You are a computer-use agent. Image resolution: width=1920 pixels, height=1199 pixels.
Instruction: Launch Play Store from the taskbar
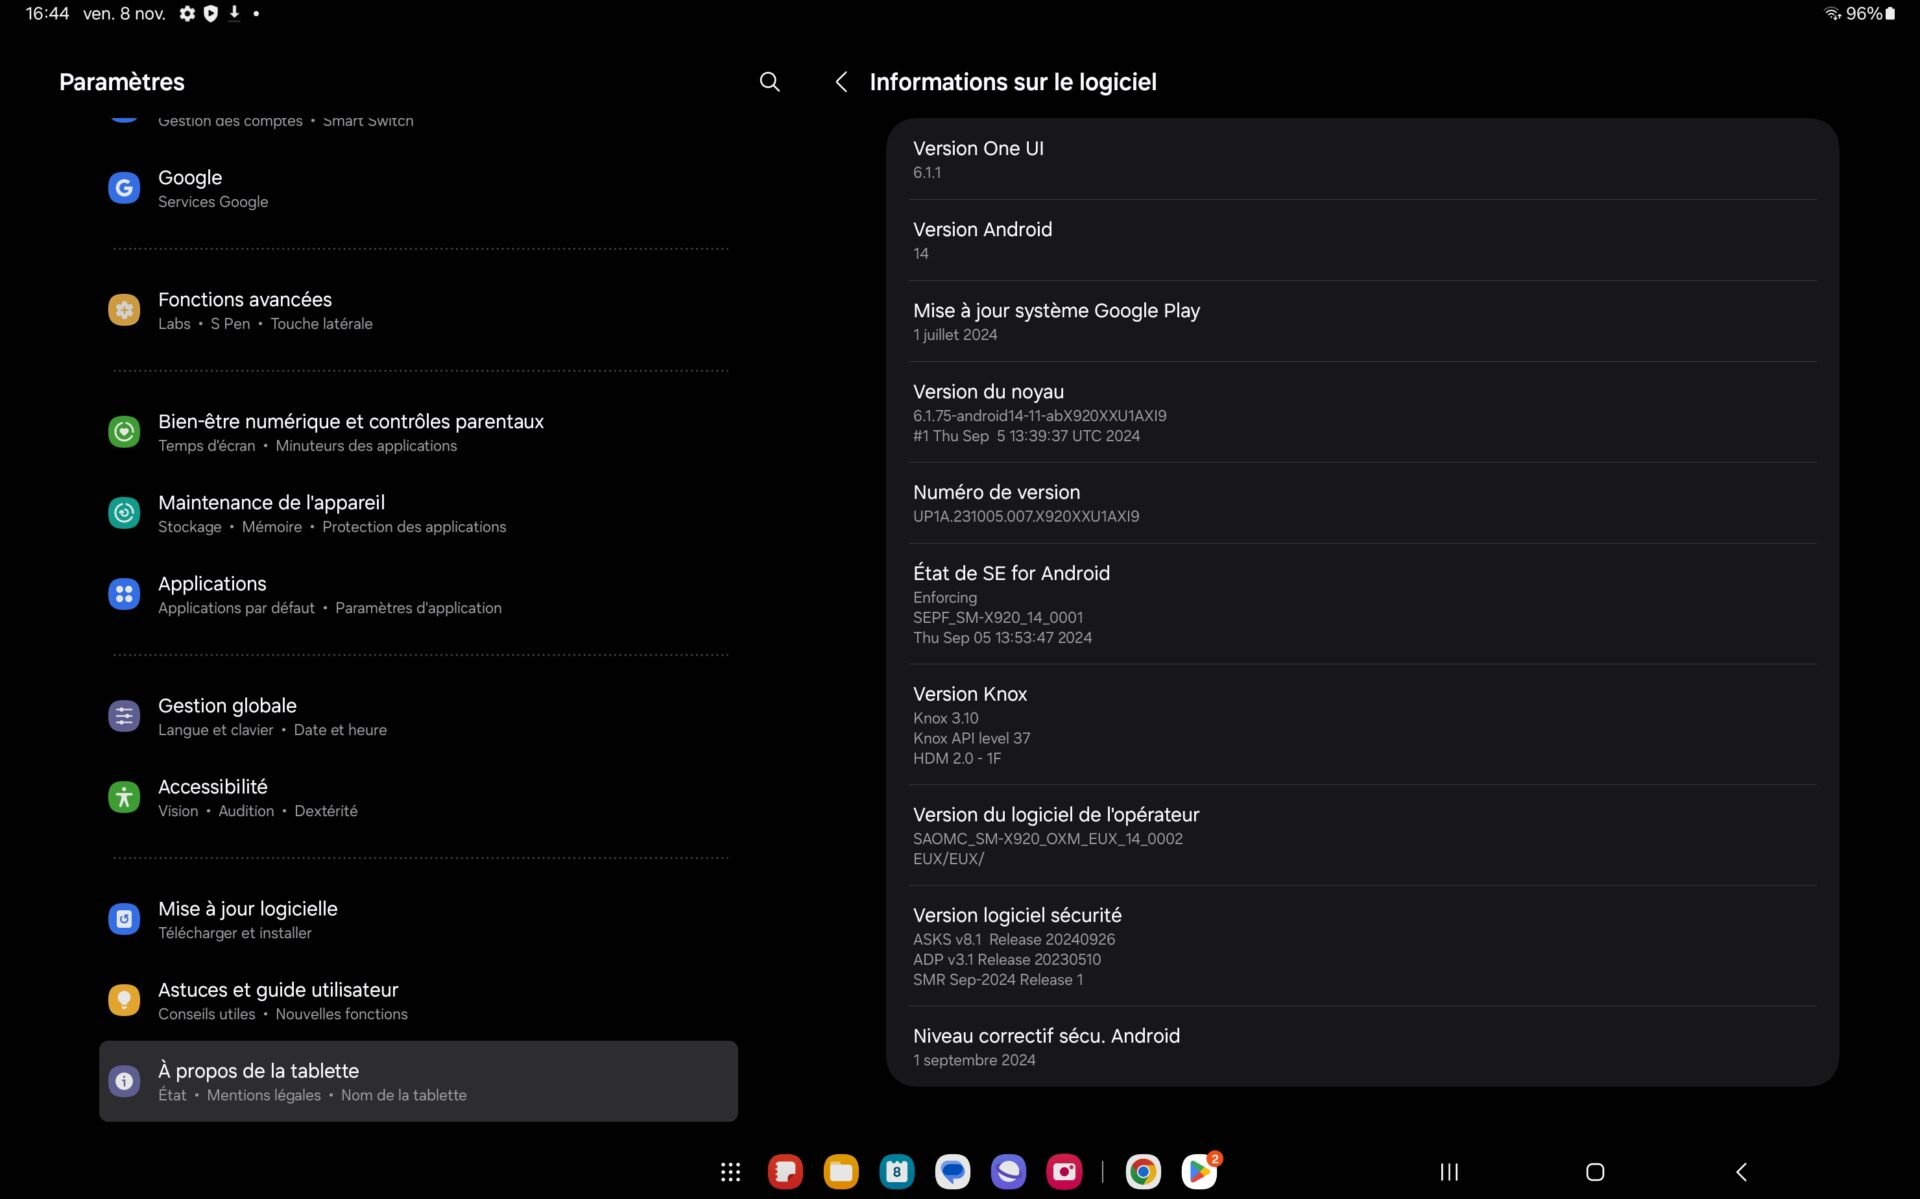click(1199, 1172)
